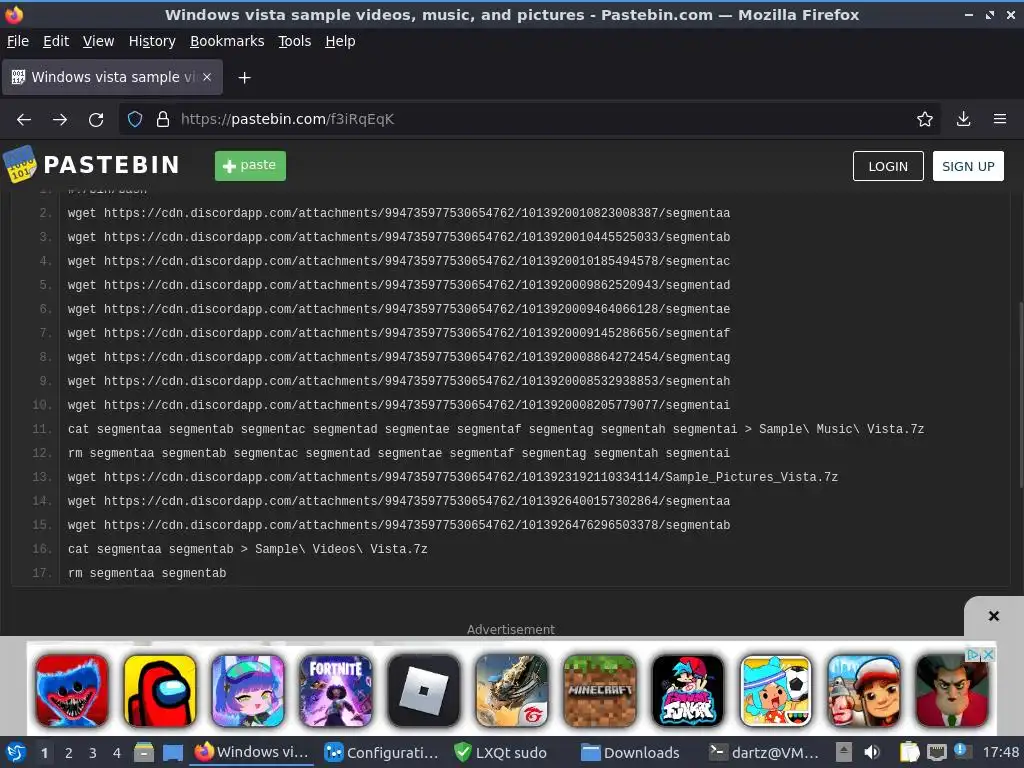
Task: Open the History menu
Action: click(x=152, y=41)
